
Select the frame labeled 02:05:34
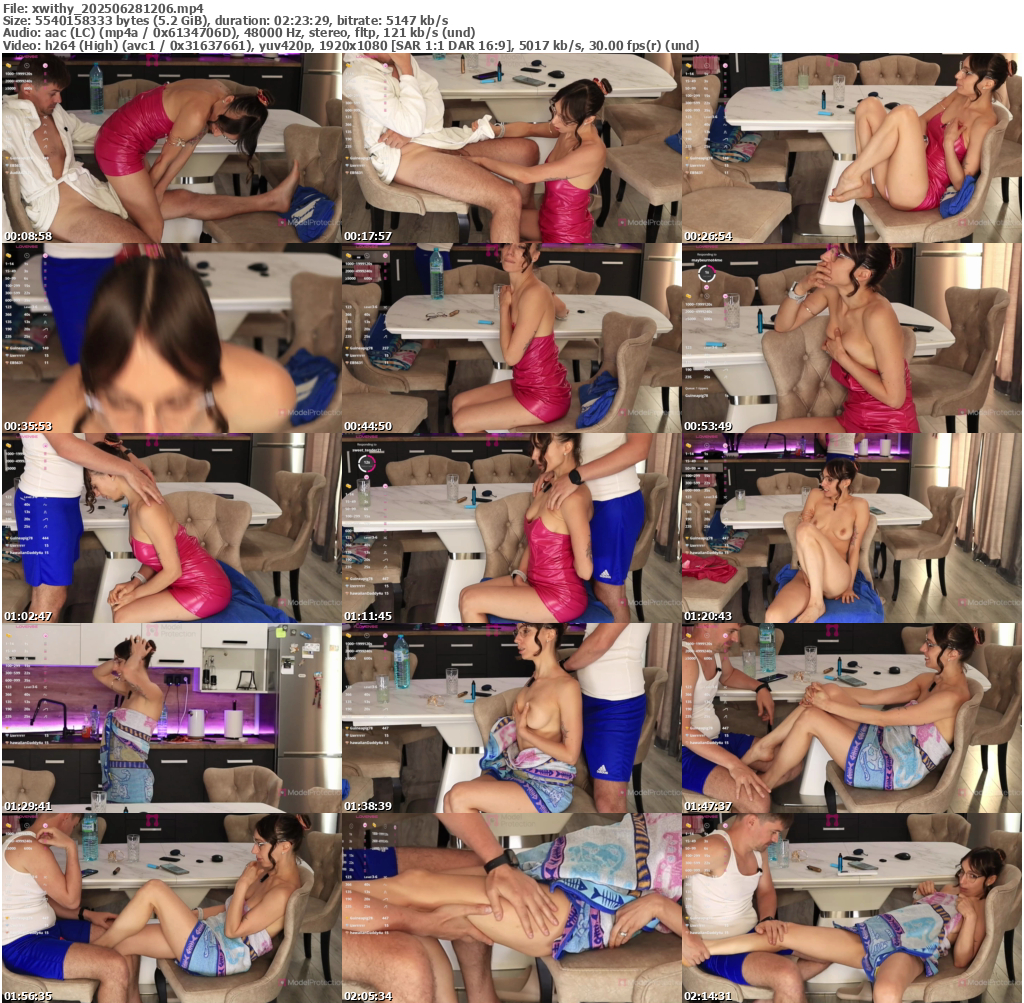[511, 908]
